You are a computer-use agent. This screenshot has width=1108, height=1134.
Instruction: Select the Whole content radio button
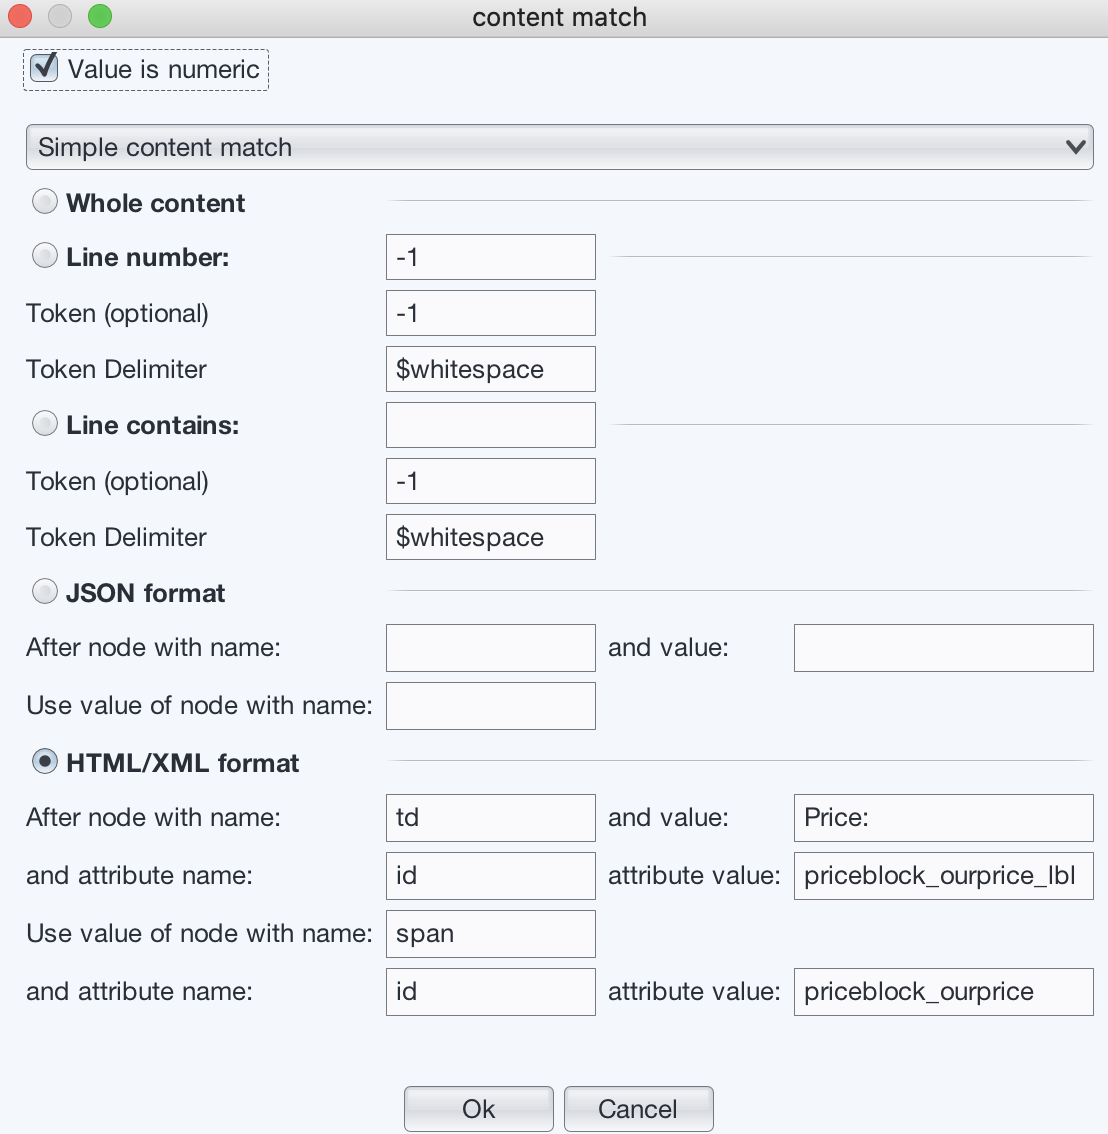[45, 202]
